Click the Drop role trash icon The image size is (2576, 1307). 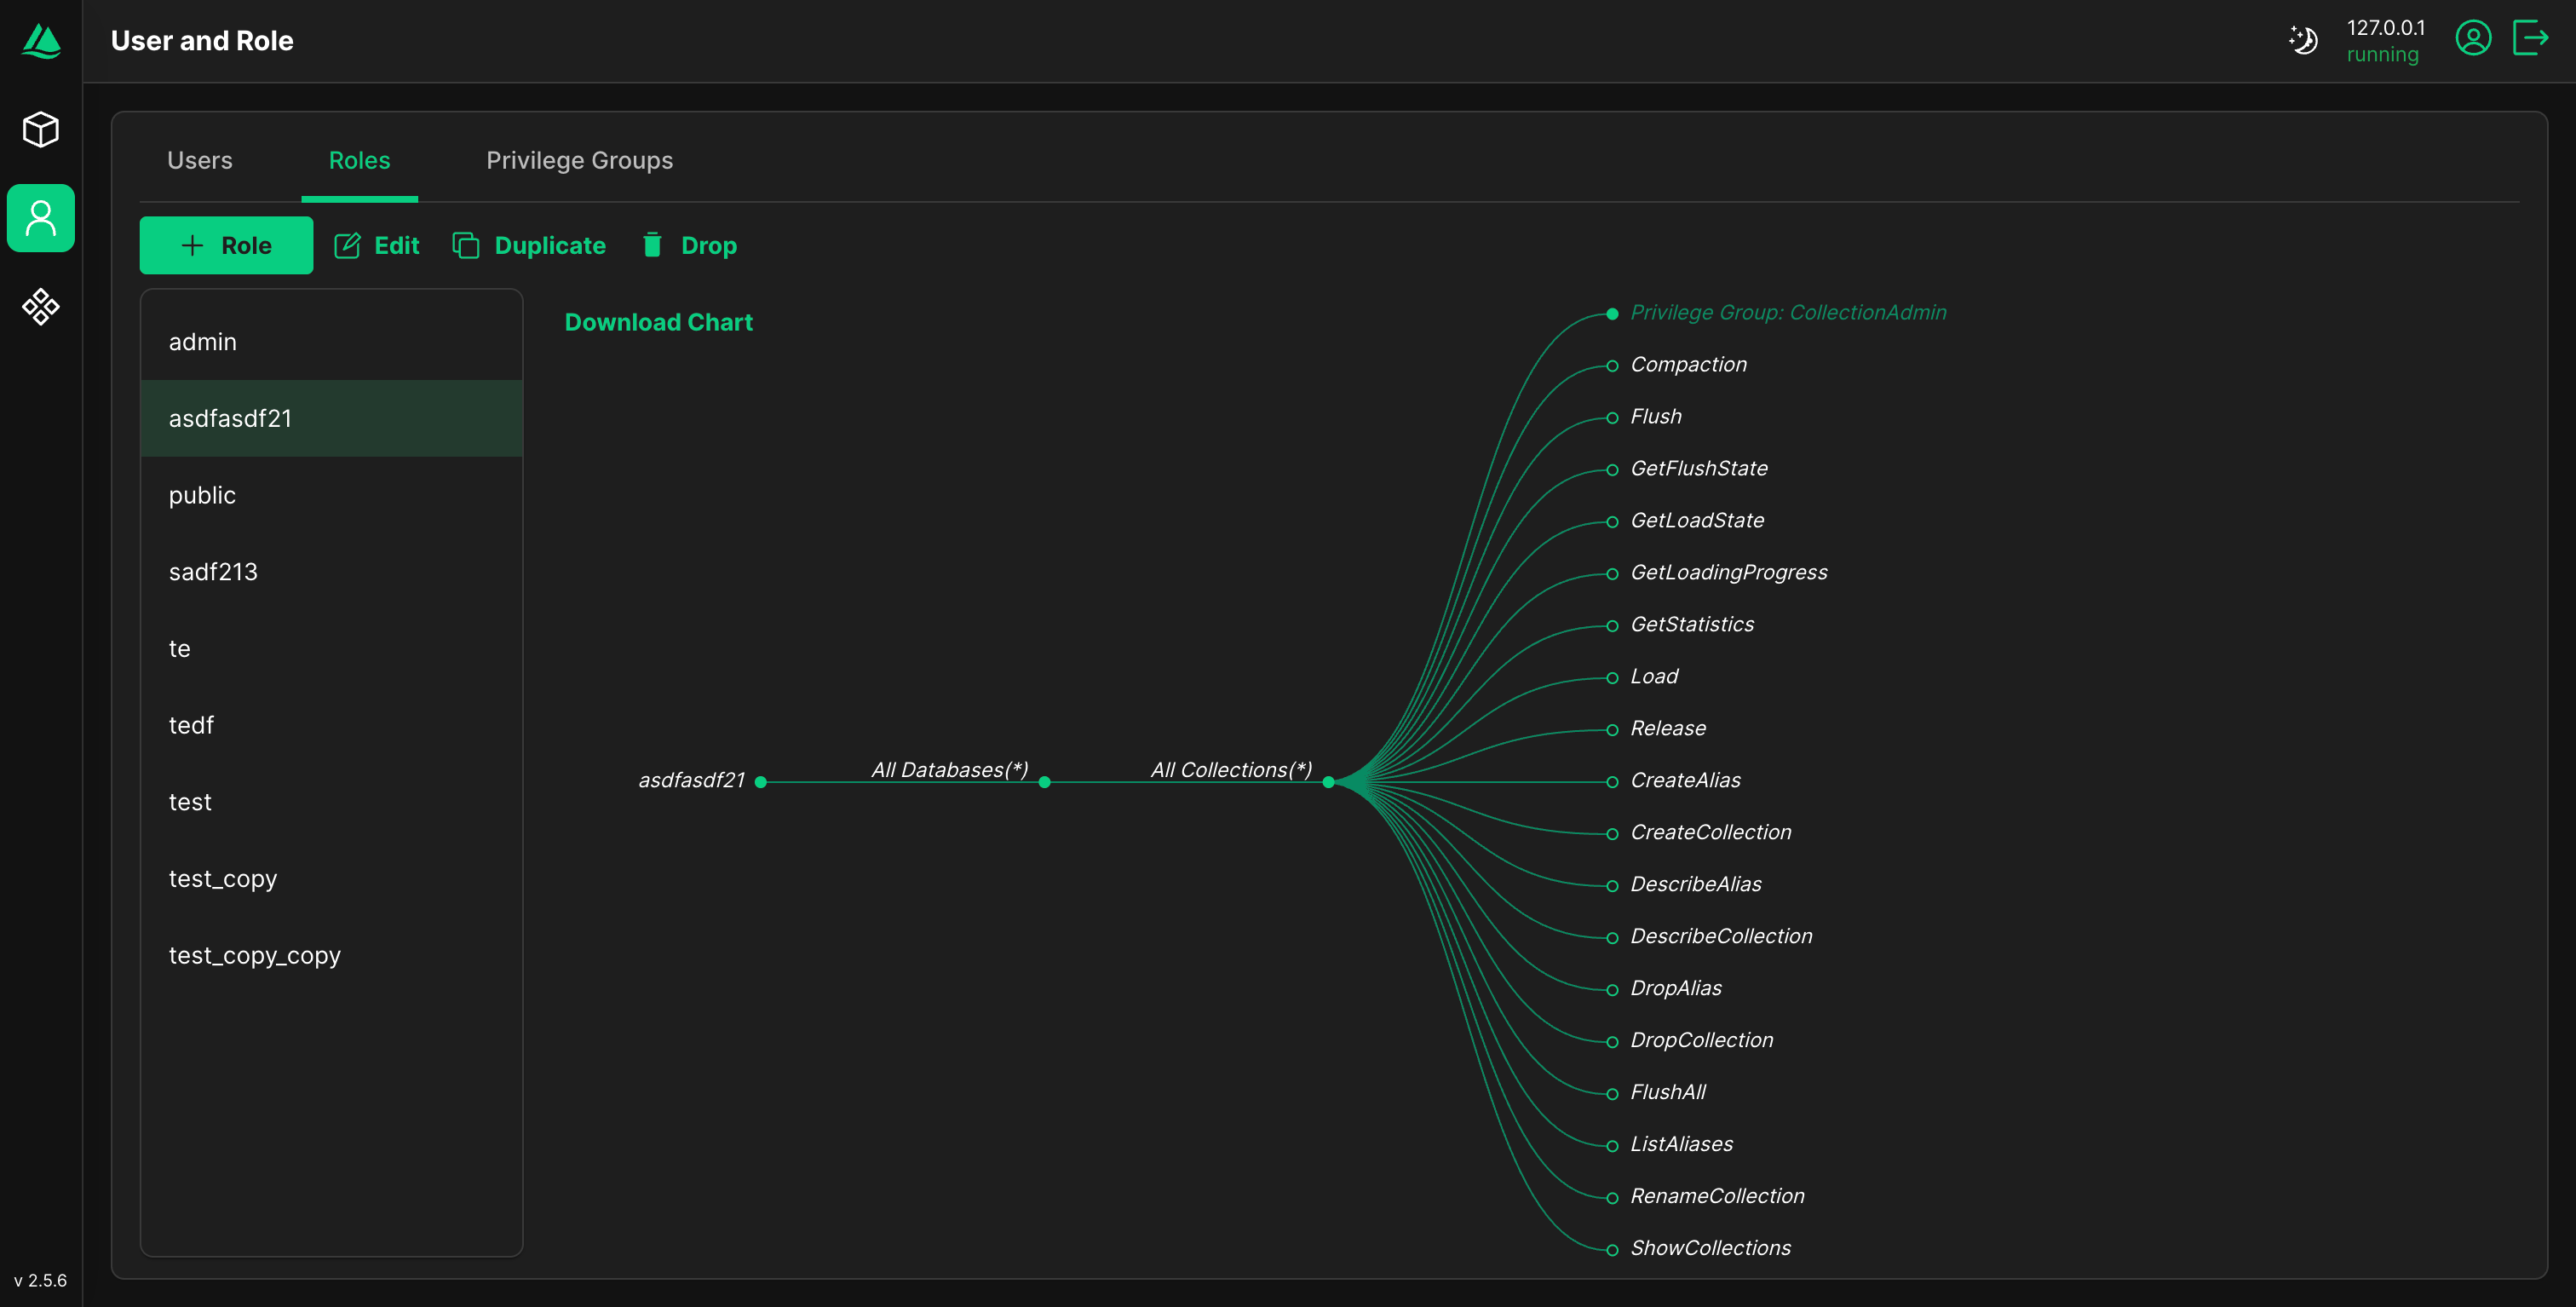point(652,246)
